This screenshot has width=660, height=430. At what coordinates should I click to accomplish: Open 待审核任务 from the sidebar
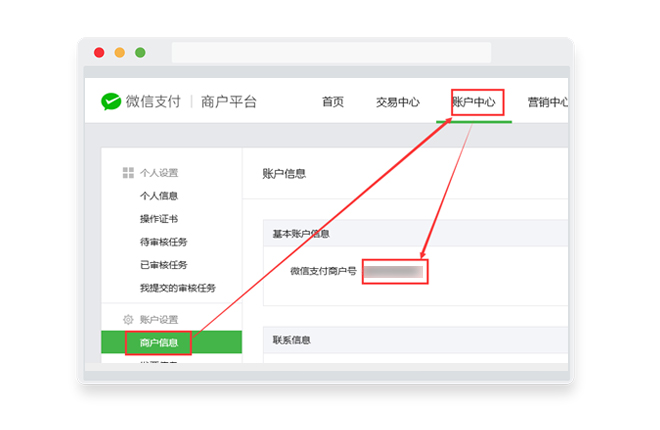click(164, 242)
